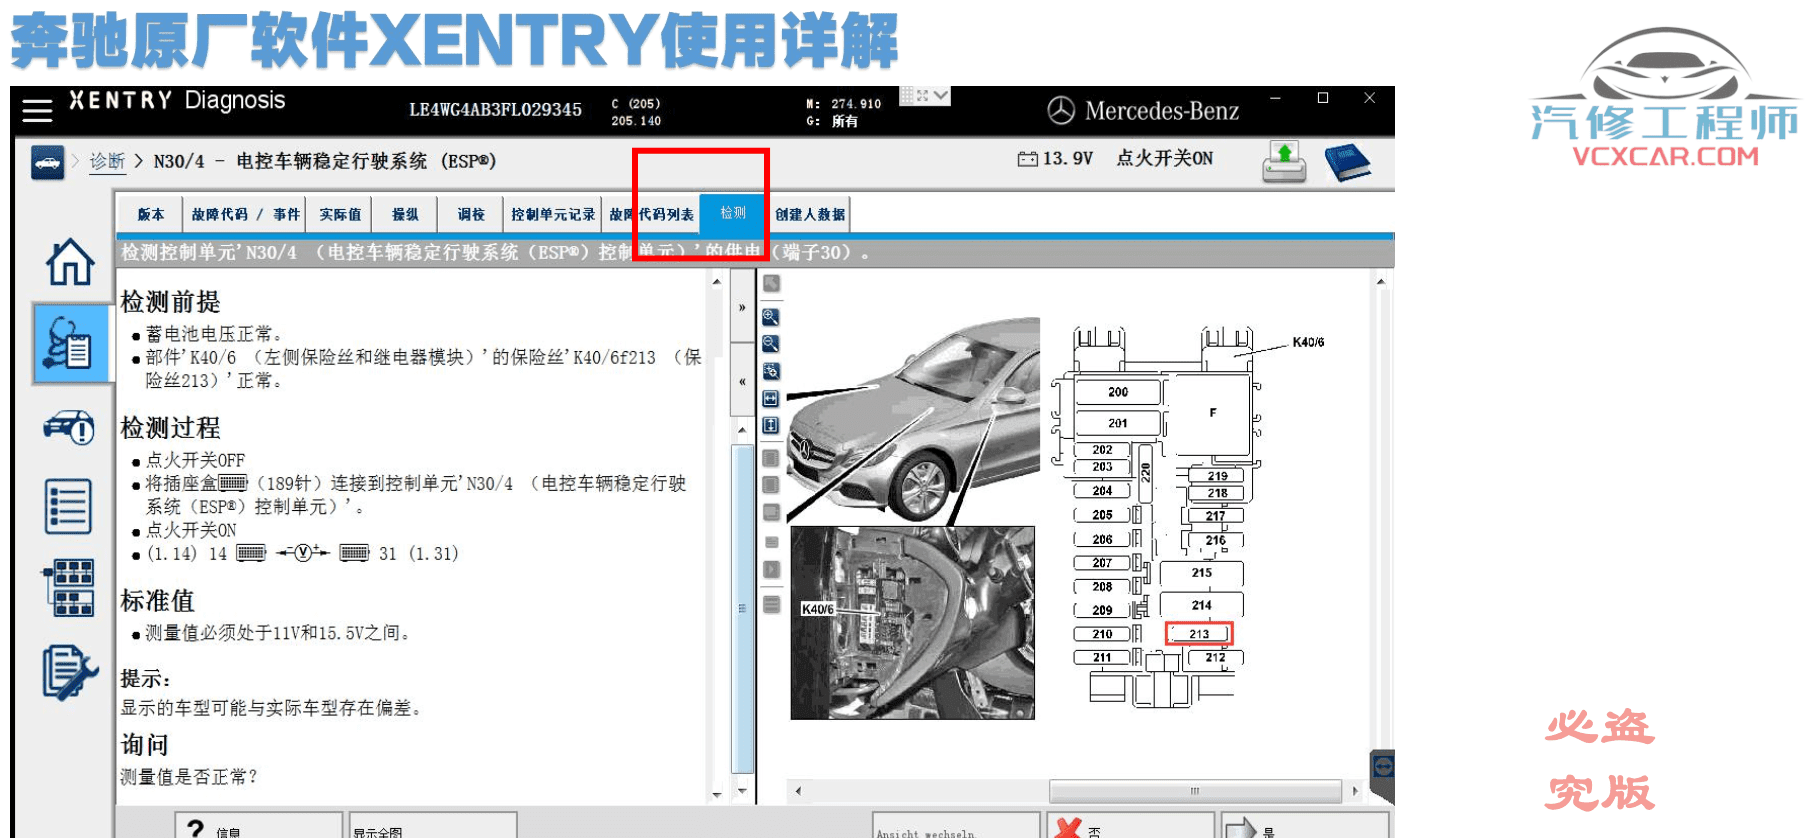Screen dimensions: 1805x838
Task: Click the 测量值是否正常? question text
Action: (189, 776)
